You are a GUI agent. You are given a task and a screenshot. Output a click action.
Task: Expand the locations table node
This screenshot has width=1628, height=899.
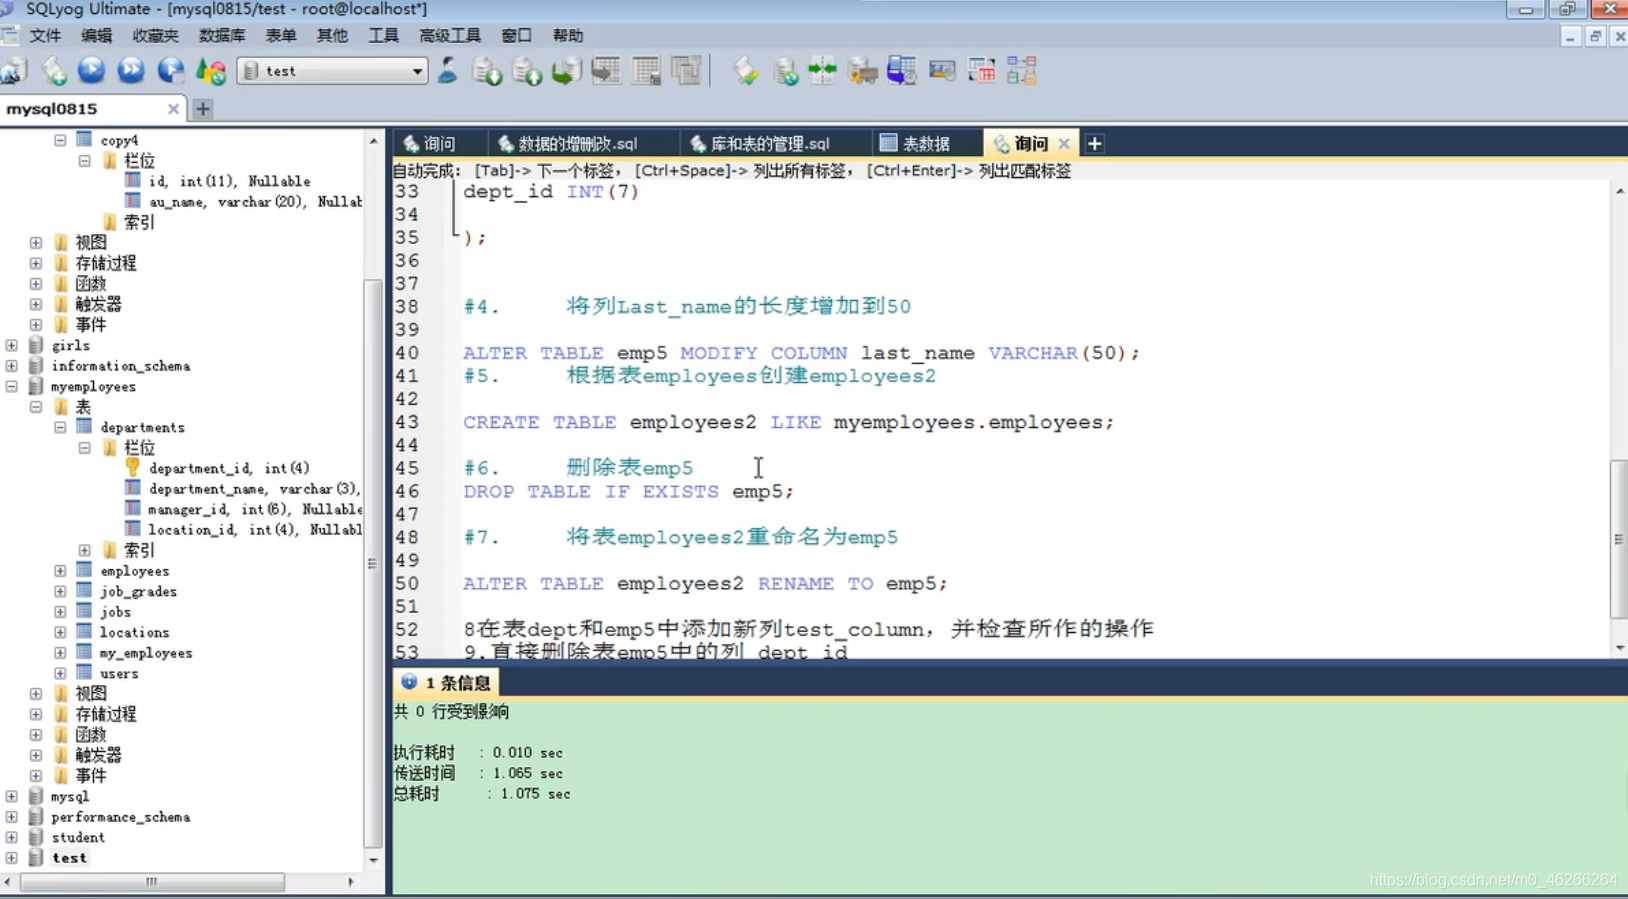coord(60,632)
